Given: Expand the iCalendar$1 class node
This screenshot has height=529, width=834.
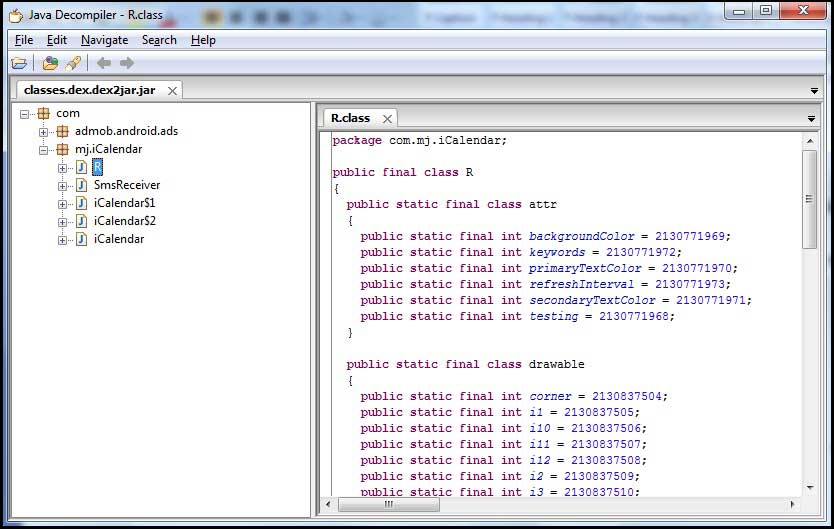Looking at the screenshot, I should (x=63, y=203).
